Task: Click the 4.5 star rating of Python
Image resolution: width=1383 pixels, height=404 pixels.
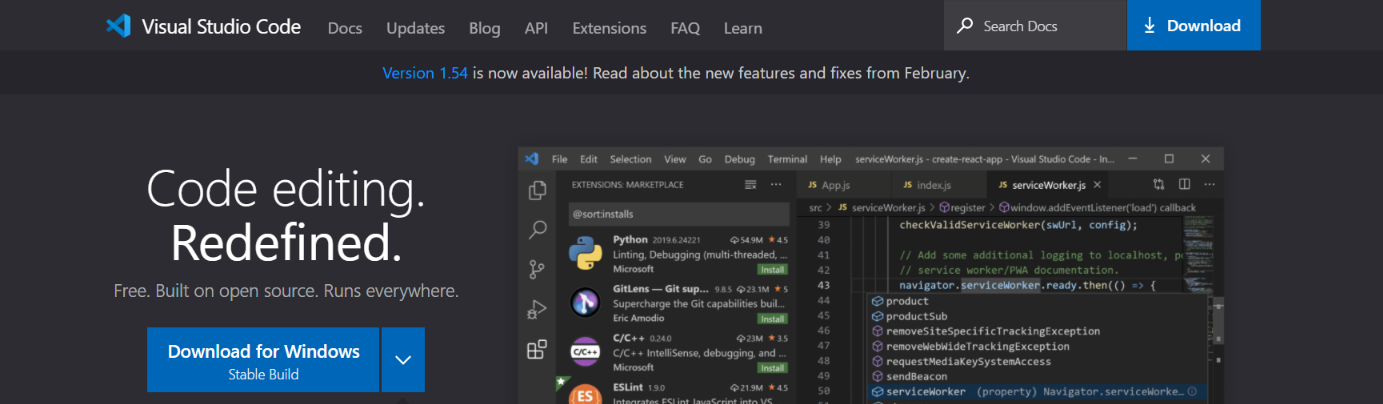Action: pyautogui.click(x=776, y=240)
